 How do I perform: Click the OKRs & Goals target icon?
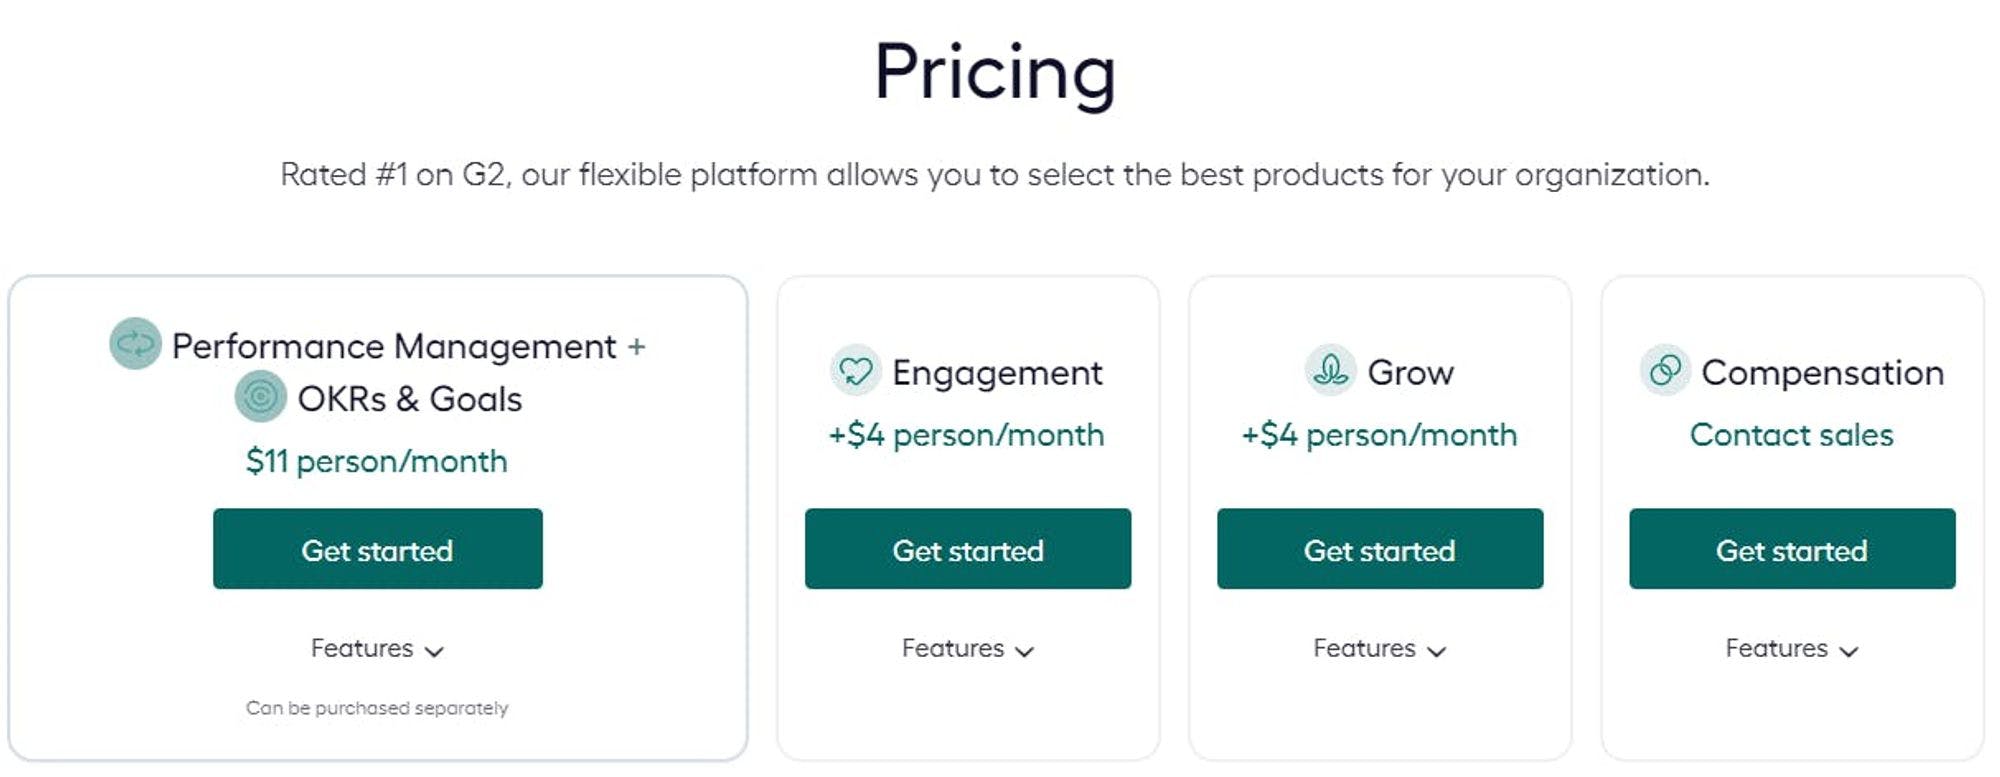click(260, 397)
